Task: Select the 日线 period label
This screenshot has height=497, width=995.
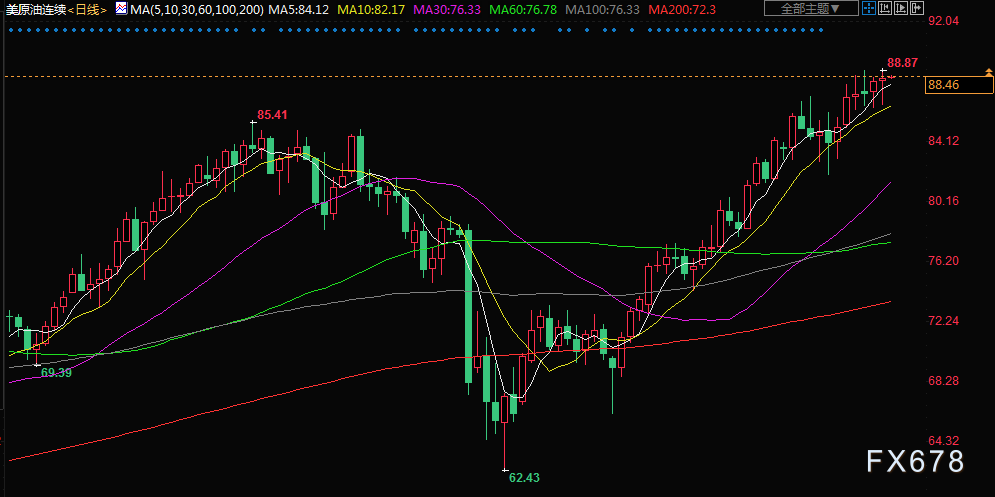Action: pyautogui.click(x=86, y=10)
